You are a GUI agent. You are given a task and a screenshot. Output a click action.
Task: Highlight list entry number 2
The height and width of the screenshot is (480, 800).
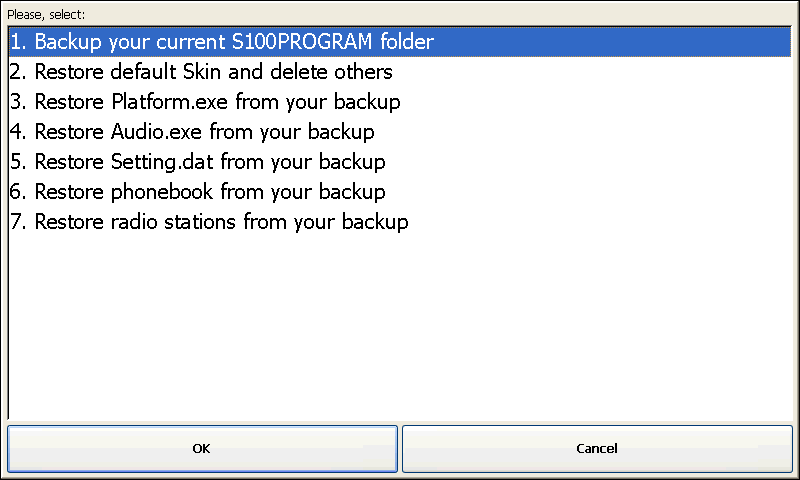click(399, 72)
